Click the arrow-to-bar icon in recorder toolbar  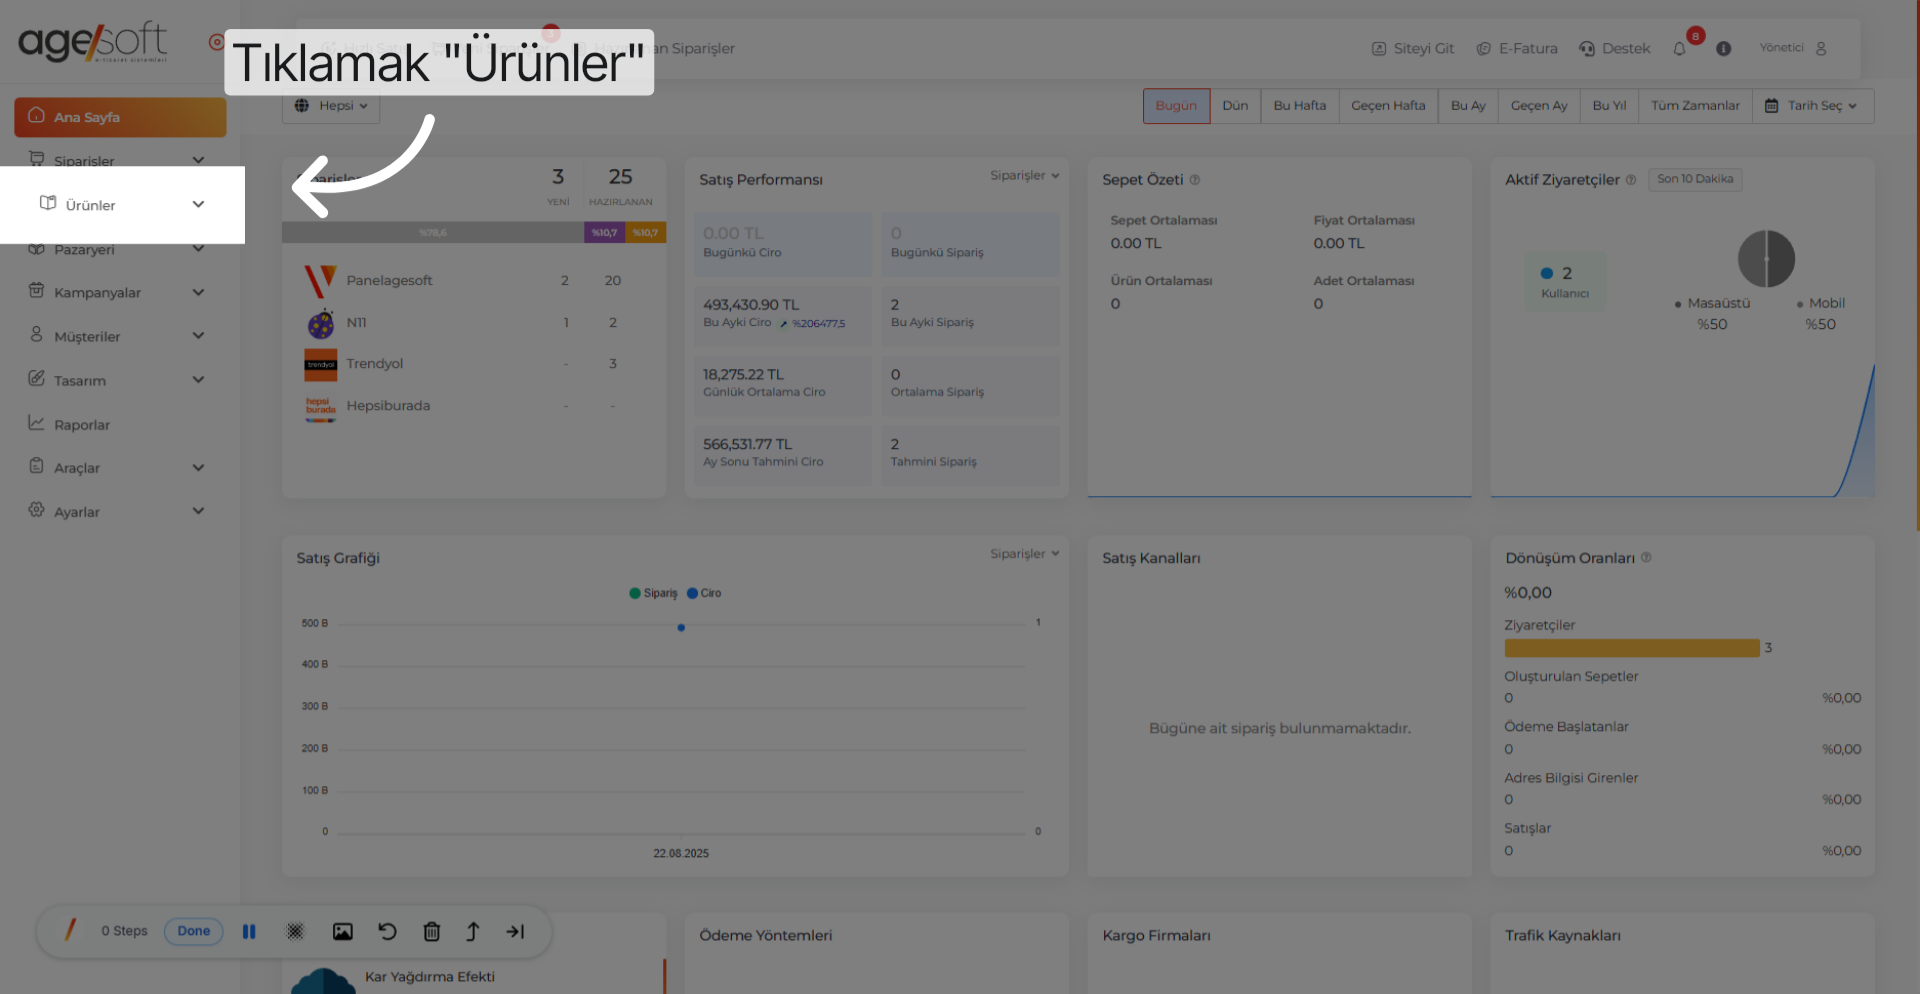515,932
